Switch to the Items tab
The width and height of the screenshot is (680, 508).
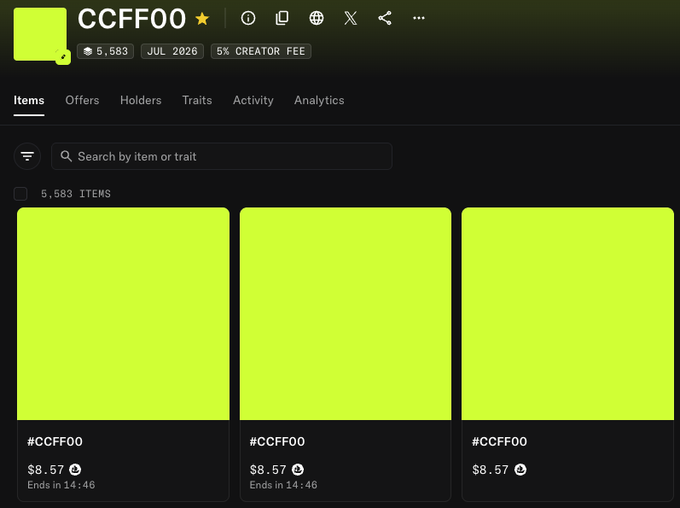29,100
